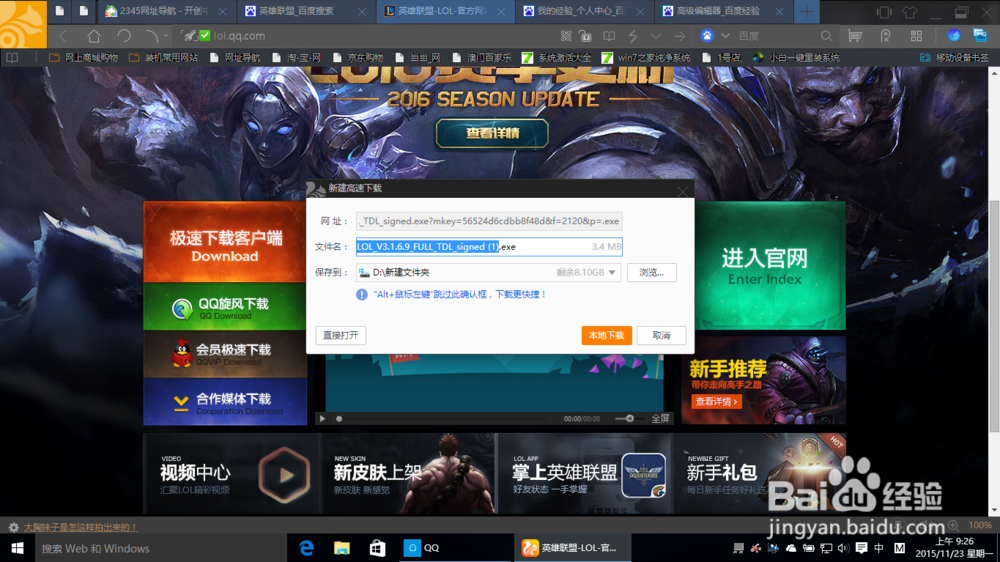The image size is (1000, 562).
Task: Click the search magnifier icon
Action: click(826, 36)
